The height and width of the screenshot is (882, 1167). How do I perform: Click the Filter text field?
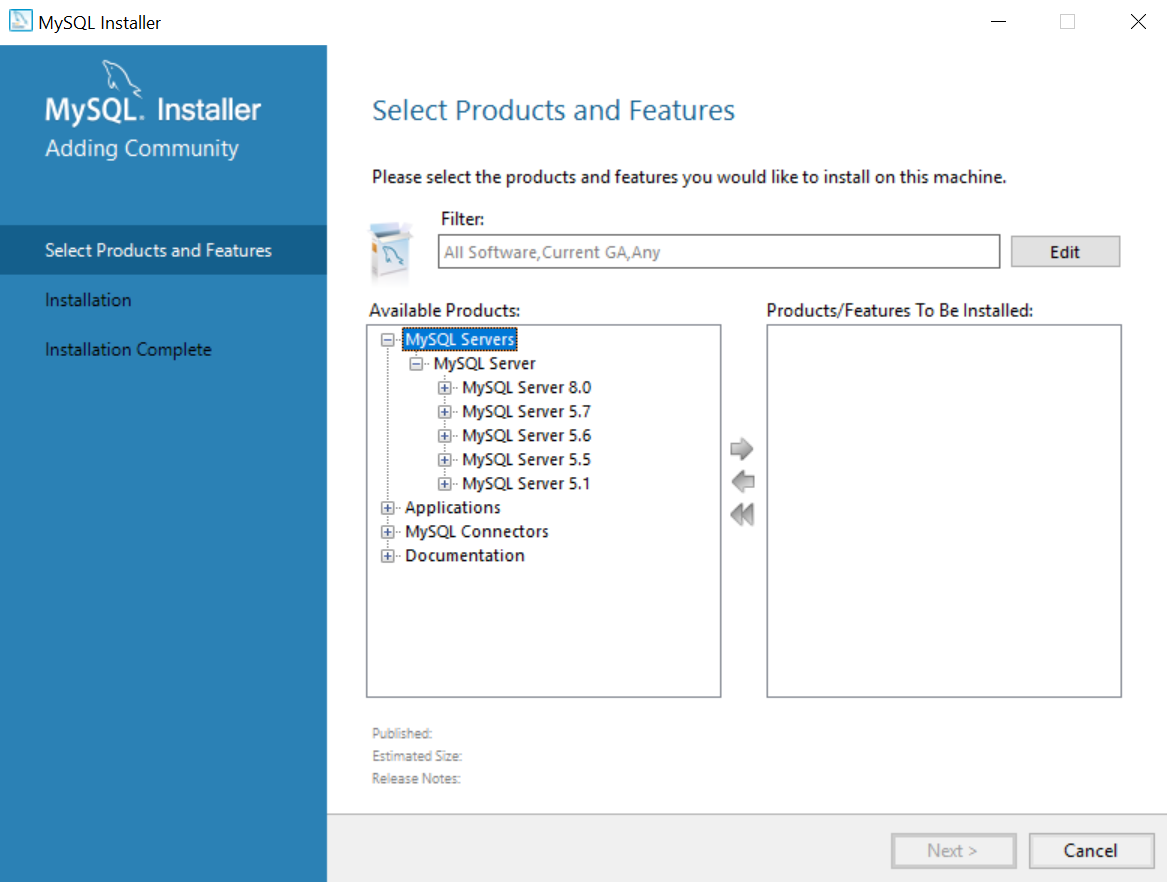click(x=718, y=252)
